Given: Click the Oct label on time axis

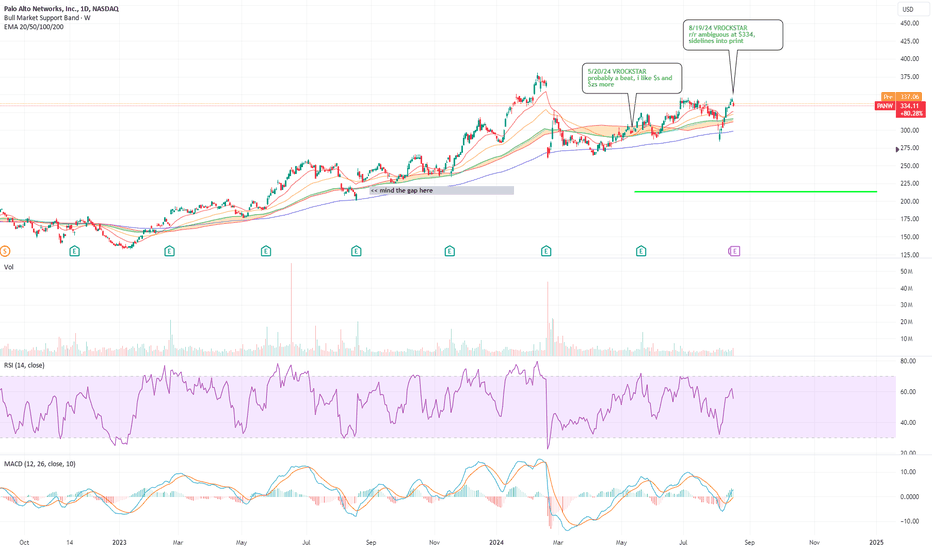Looking at the screenshot, I should (24, 542).
